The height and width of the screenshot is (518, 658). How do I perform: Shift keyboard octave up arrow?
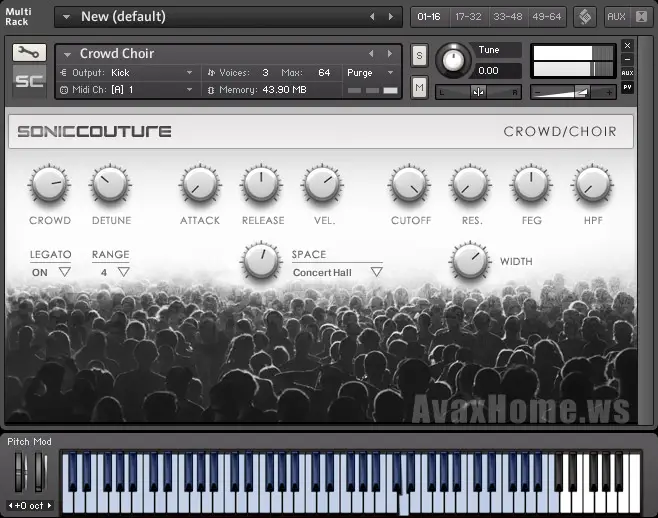(49, 505)
